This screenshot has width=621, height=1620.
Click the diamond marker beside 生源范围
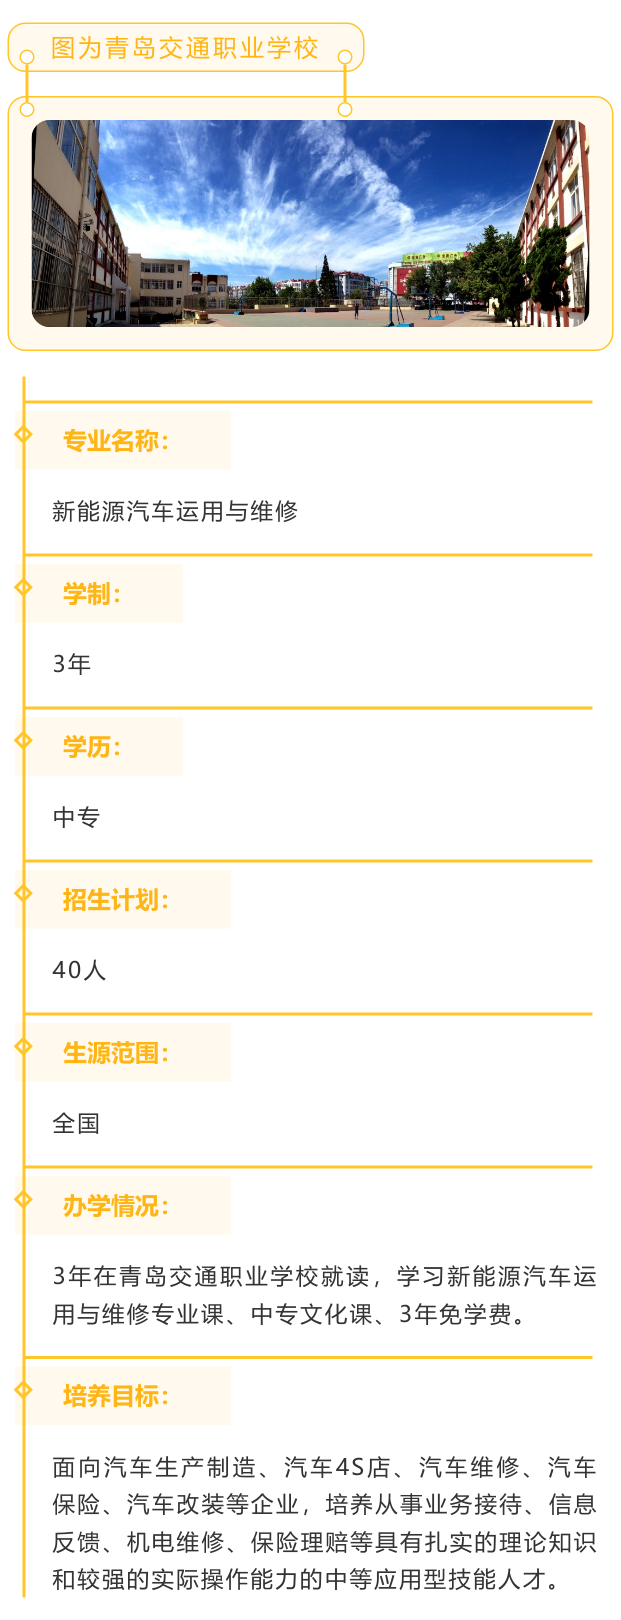[x=24, y=1046]
